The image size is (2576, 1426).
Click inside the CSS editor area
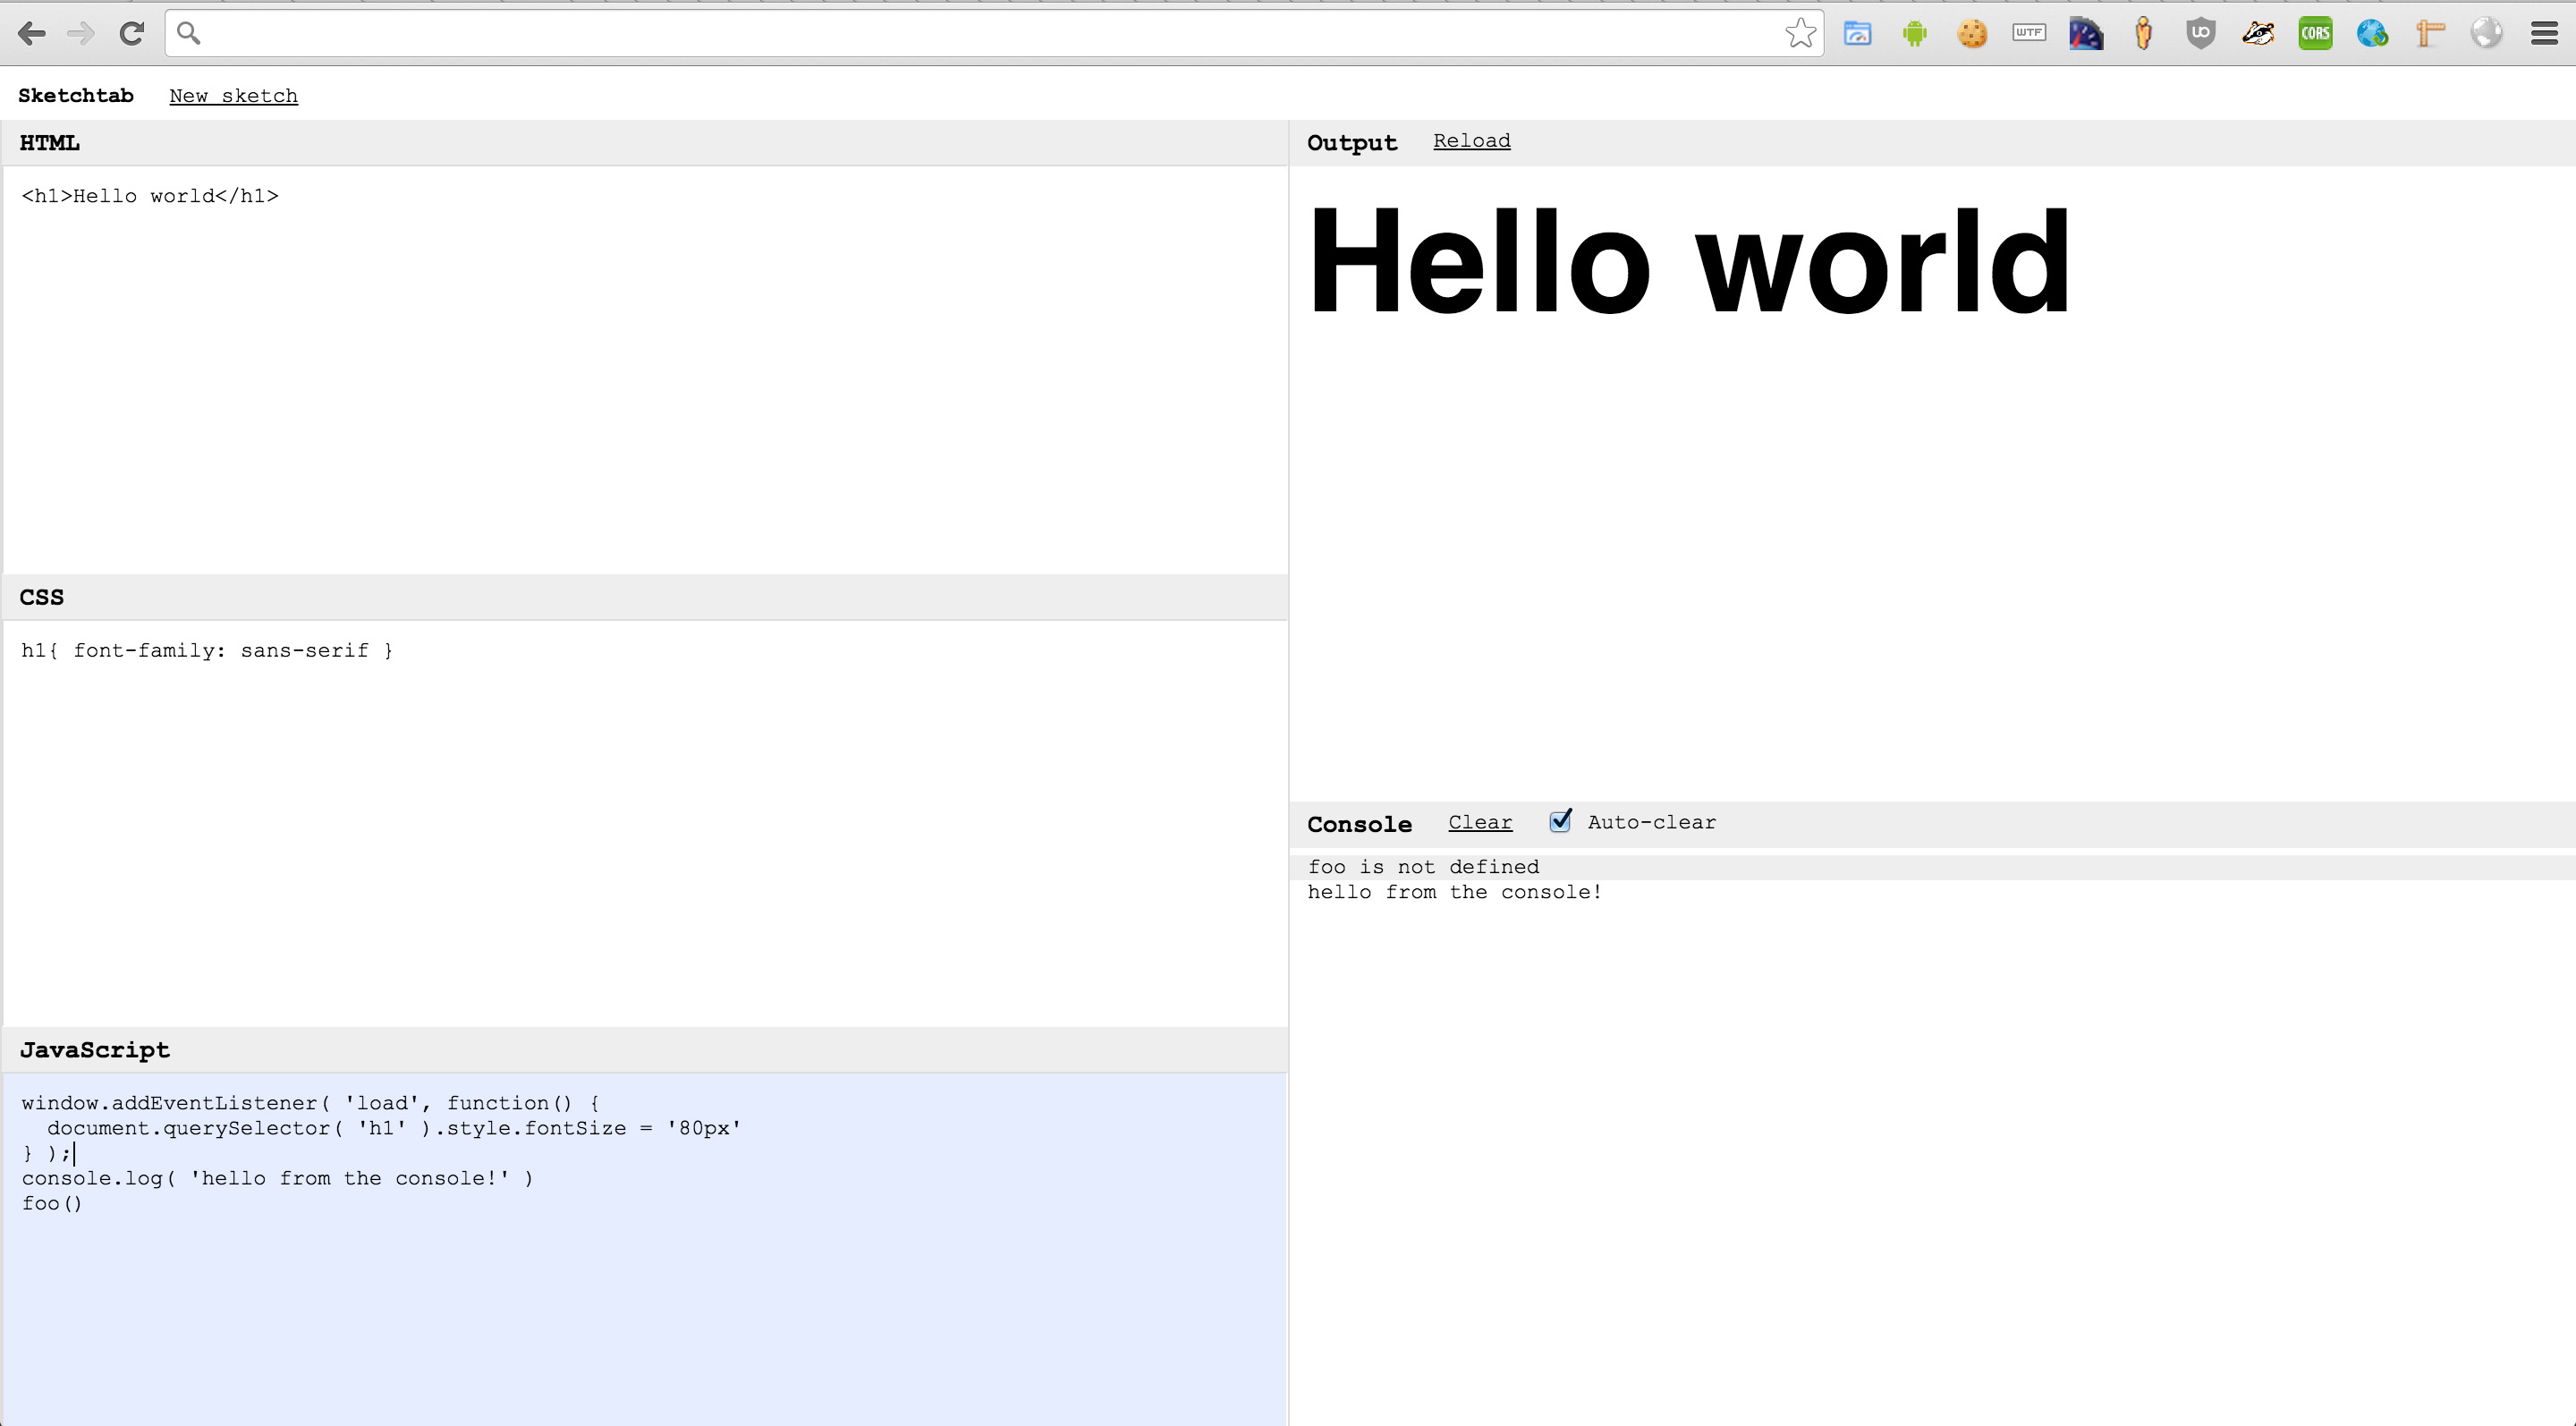[x=644, y=820]
